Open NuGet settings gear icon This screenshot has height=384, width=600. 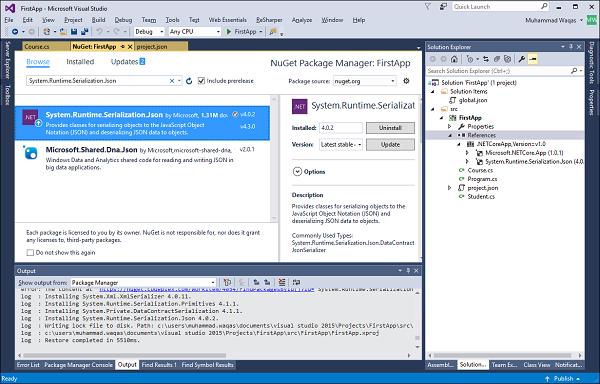tap(406, 81)
